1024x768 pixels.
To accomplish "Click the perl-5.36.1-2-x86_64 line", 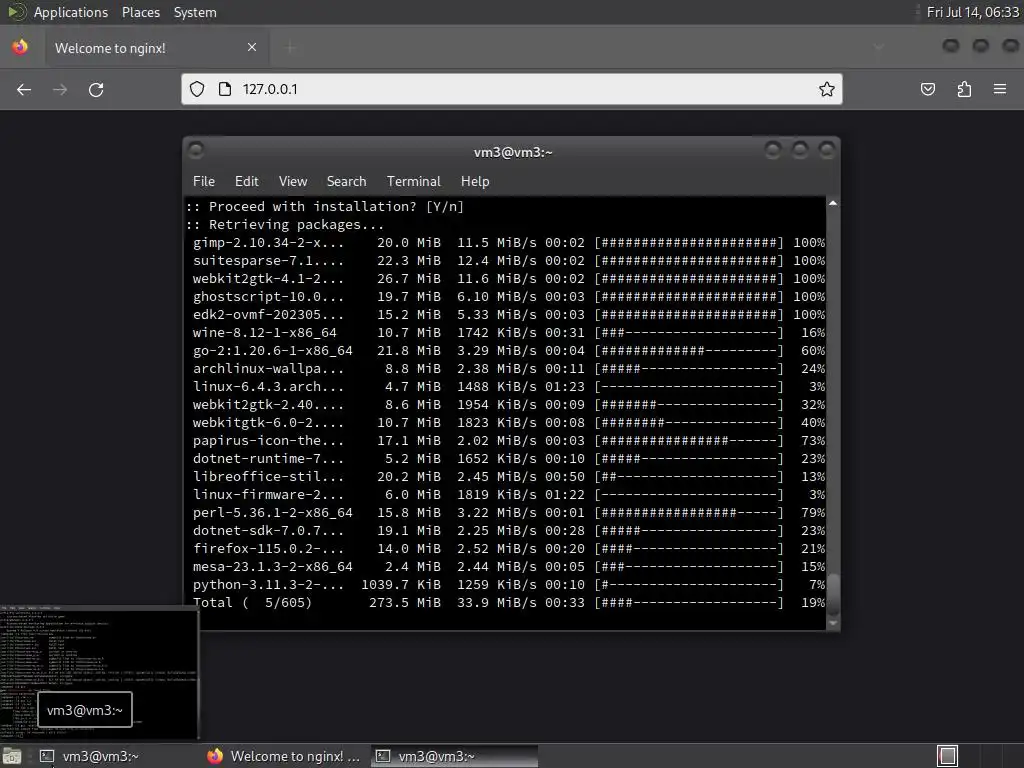I will [x=509, y=513].
